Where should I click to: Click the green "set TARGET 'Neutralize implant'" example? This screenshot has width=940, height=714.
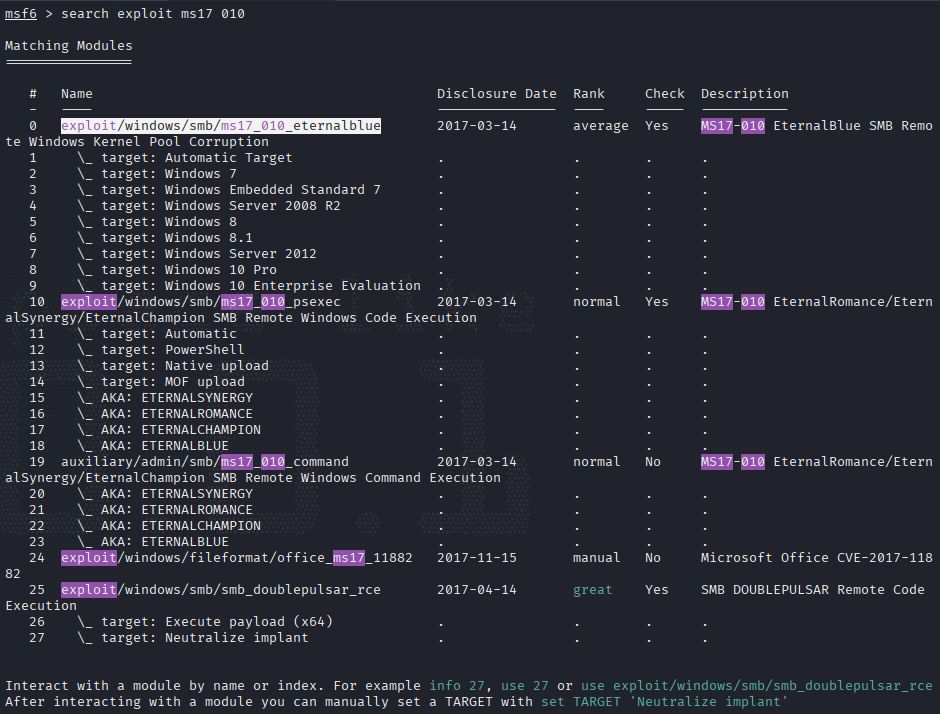(x=665, y=701)
